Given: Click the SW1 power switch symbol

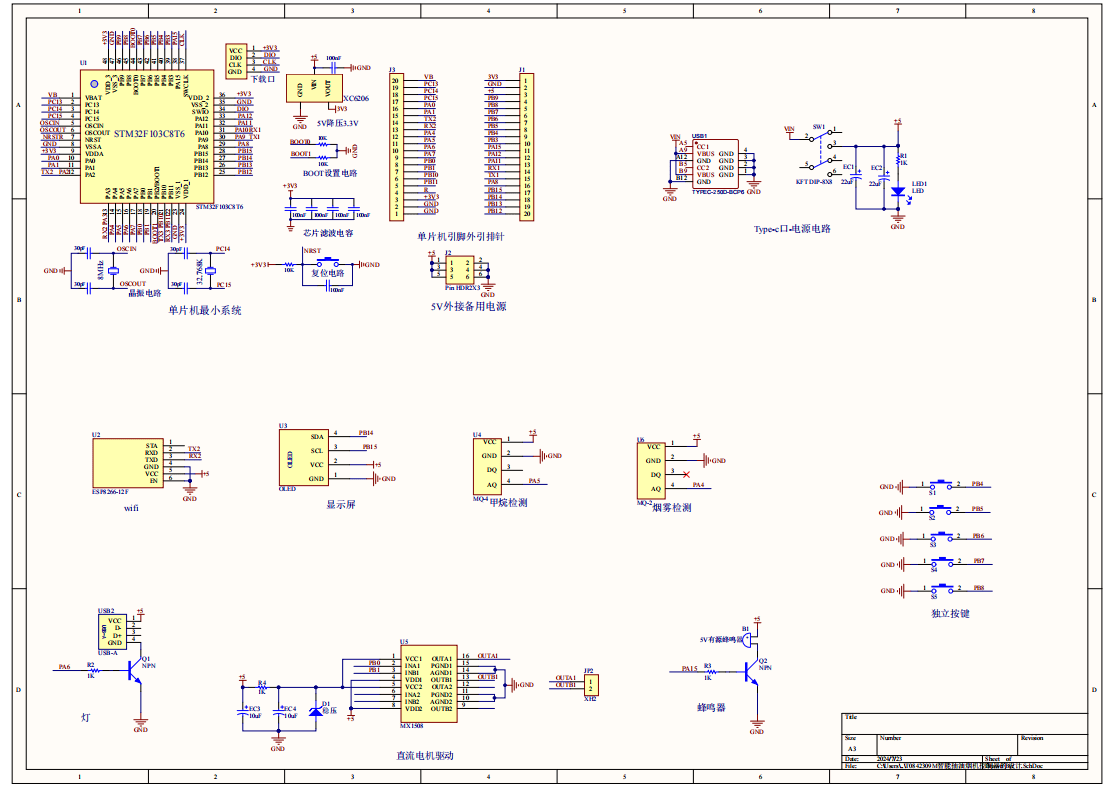Looking at the screenshot, I should click(822, 152).
